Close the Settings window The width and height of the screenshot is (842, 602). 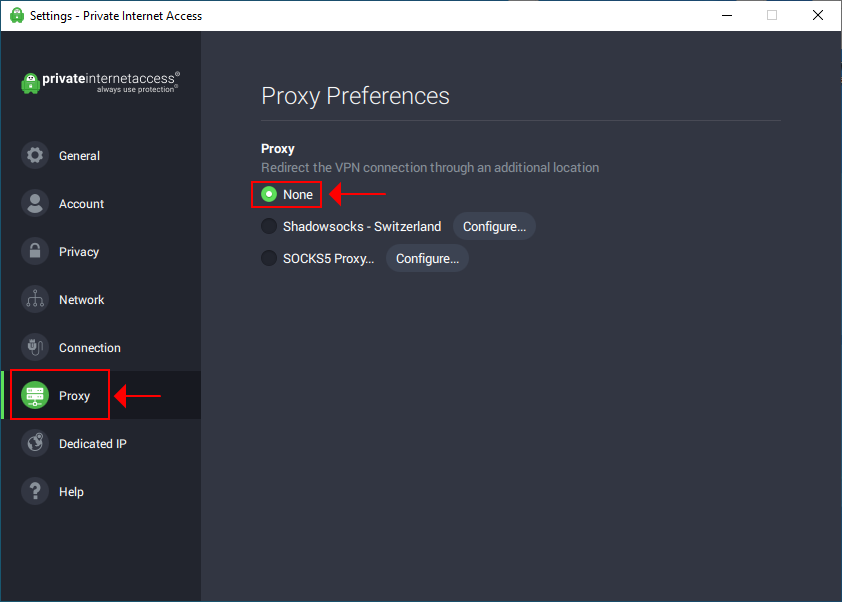pyautogui.click(x=817, y=15)
